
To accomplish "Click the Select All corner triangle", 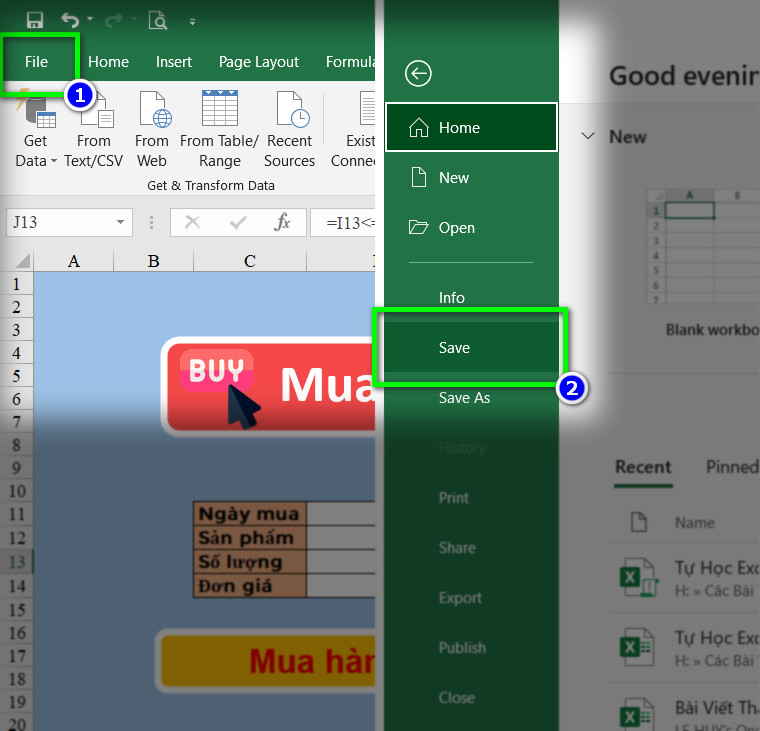I will pos(23,261).
